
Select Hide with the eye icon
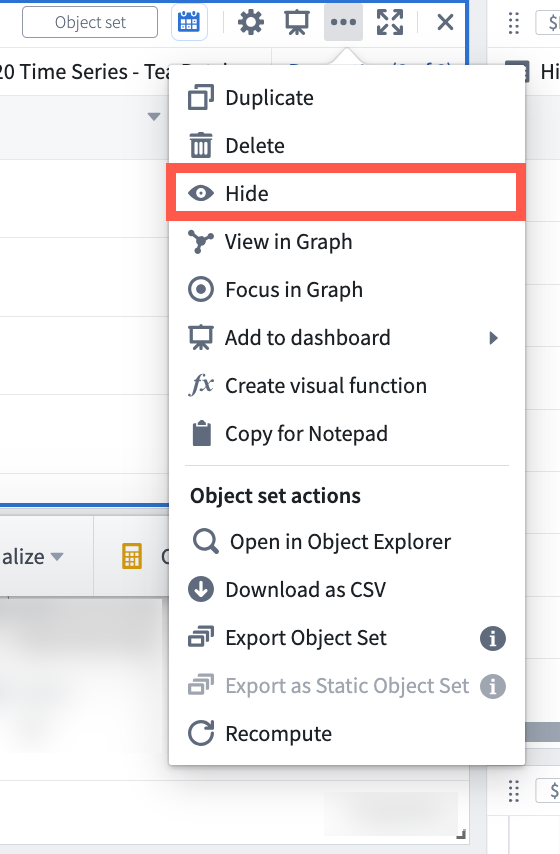coord(346,193)
